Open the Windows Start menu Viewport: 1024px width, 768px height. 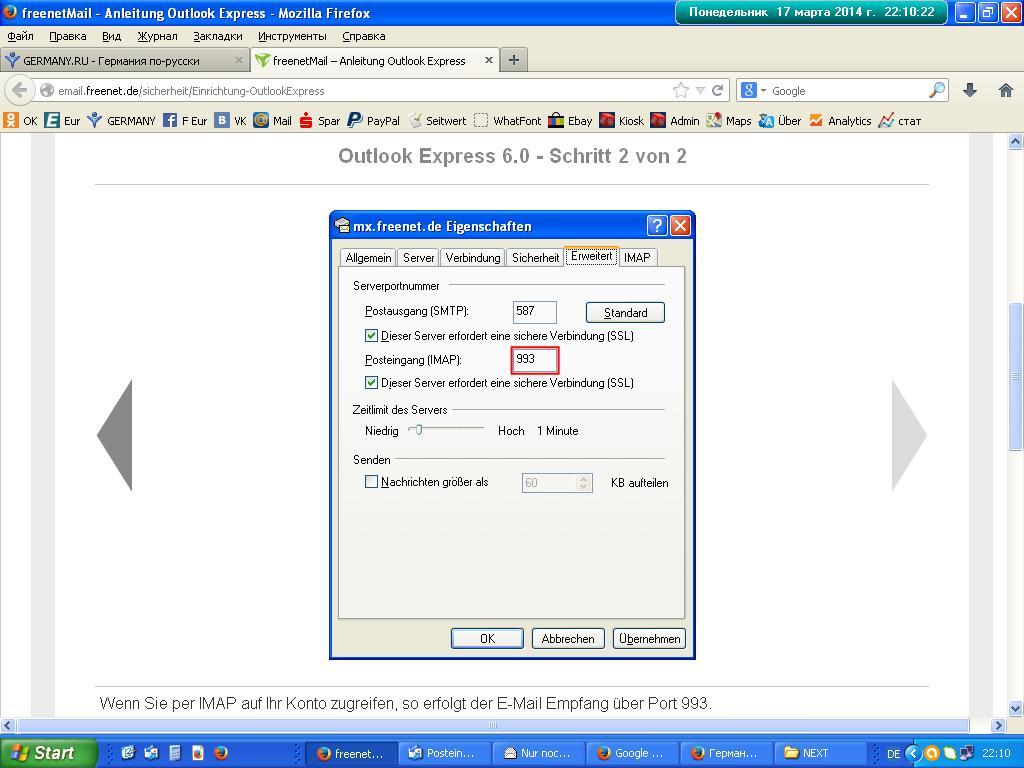point(47,753)
